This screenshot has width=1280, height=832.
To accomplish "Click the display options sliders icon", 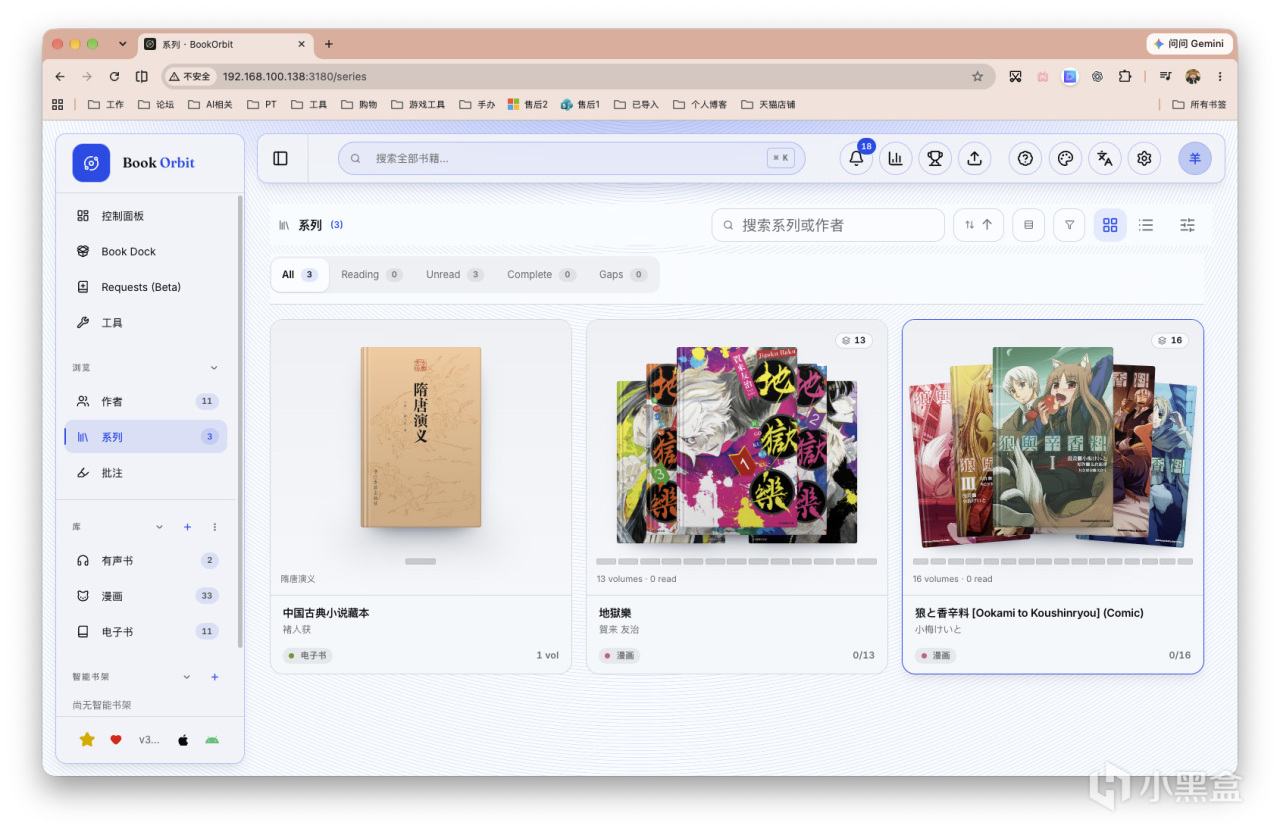I will 1187,225.
